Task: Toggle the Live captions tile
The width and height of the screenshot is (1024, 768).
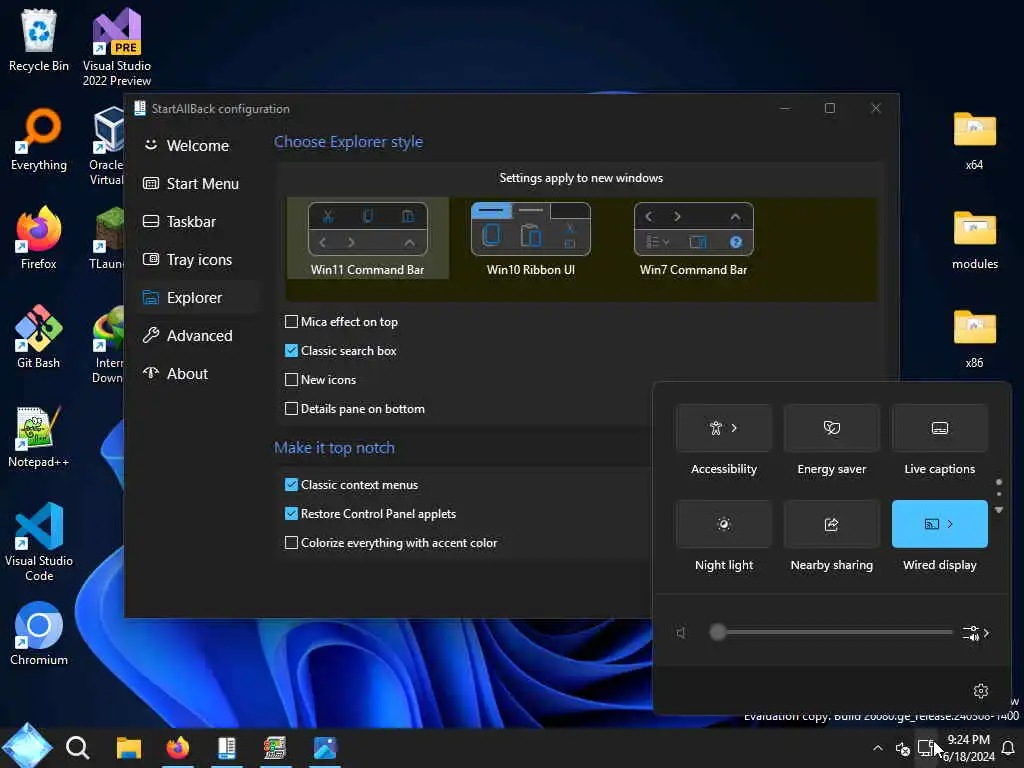Action: point(939,428)
